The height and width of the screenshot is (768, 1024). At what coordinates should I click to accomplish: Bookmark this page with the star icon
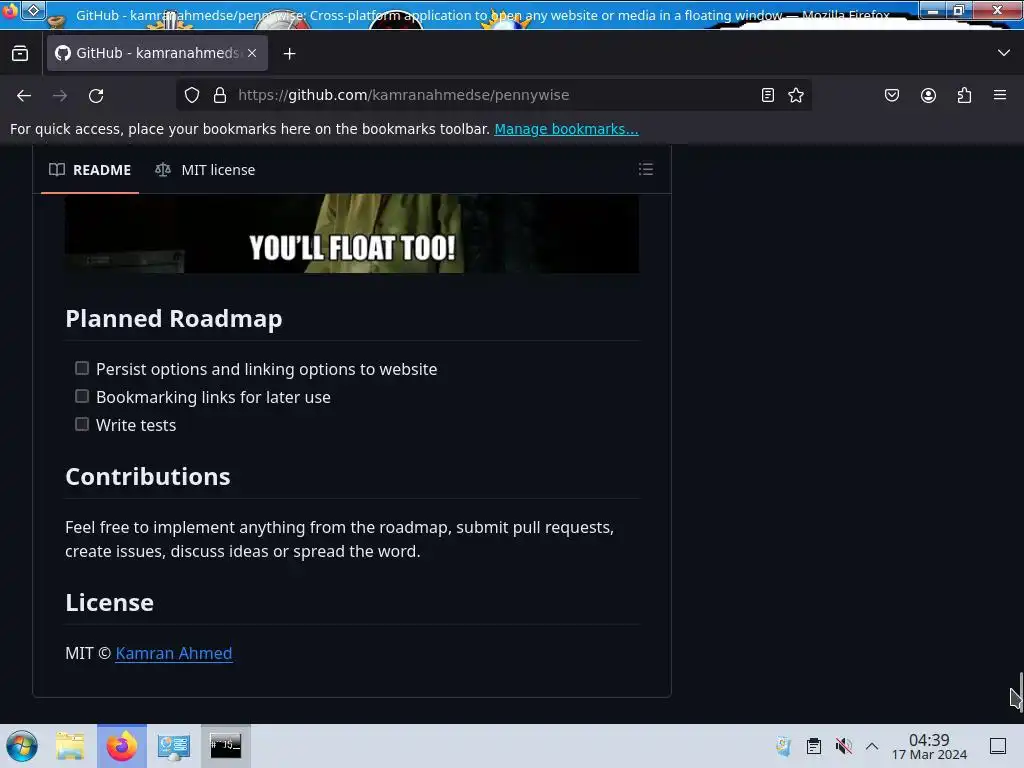click(x=796, y=95)
